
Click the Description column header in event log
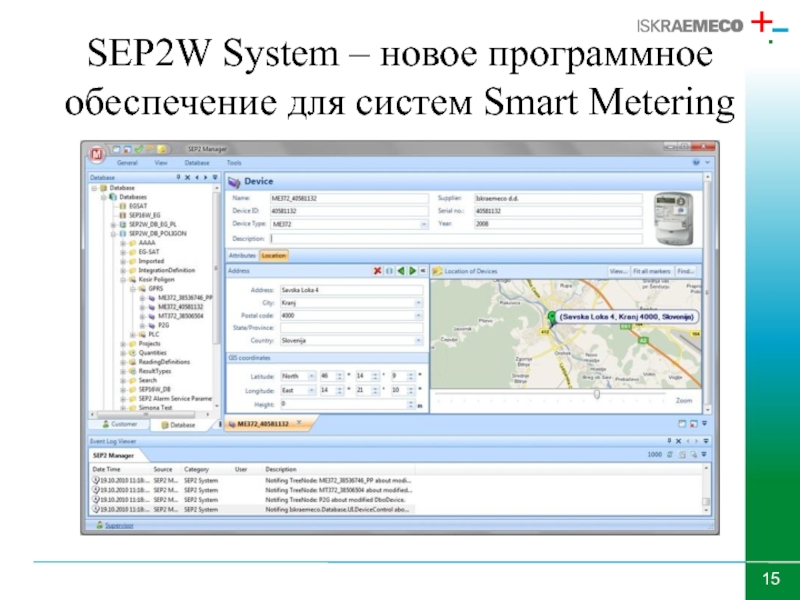[281, 469]
